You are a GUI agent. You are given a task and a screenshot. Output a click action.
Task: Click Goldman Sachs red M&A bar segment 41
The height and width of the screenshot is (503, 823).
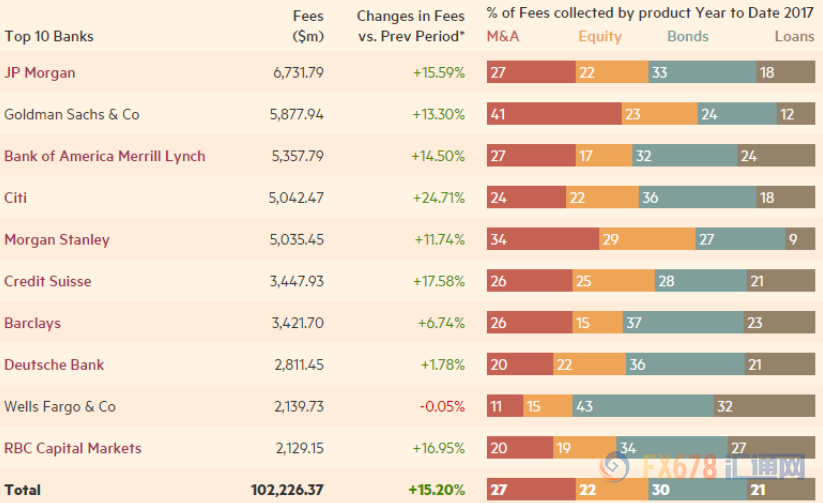coord(554,114)
